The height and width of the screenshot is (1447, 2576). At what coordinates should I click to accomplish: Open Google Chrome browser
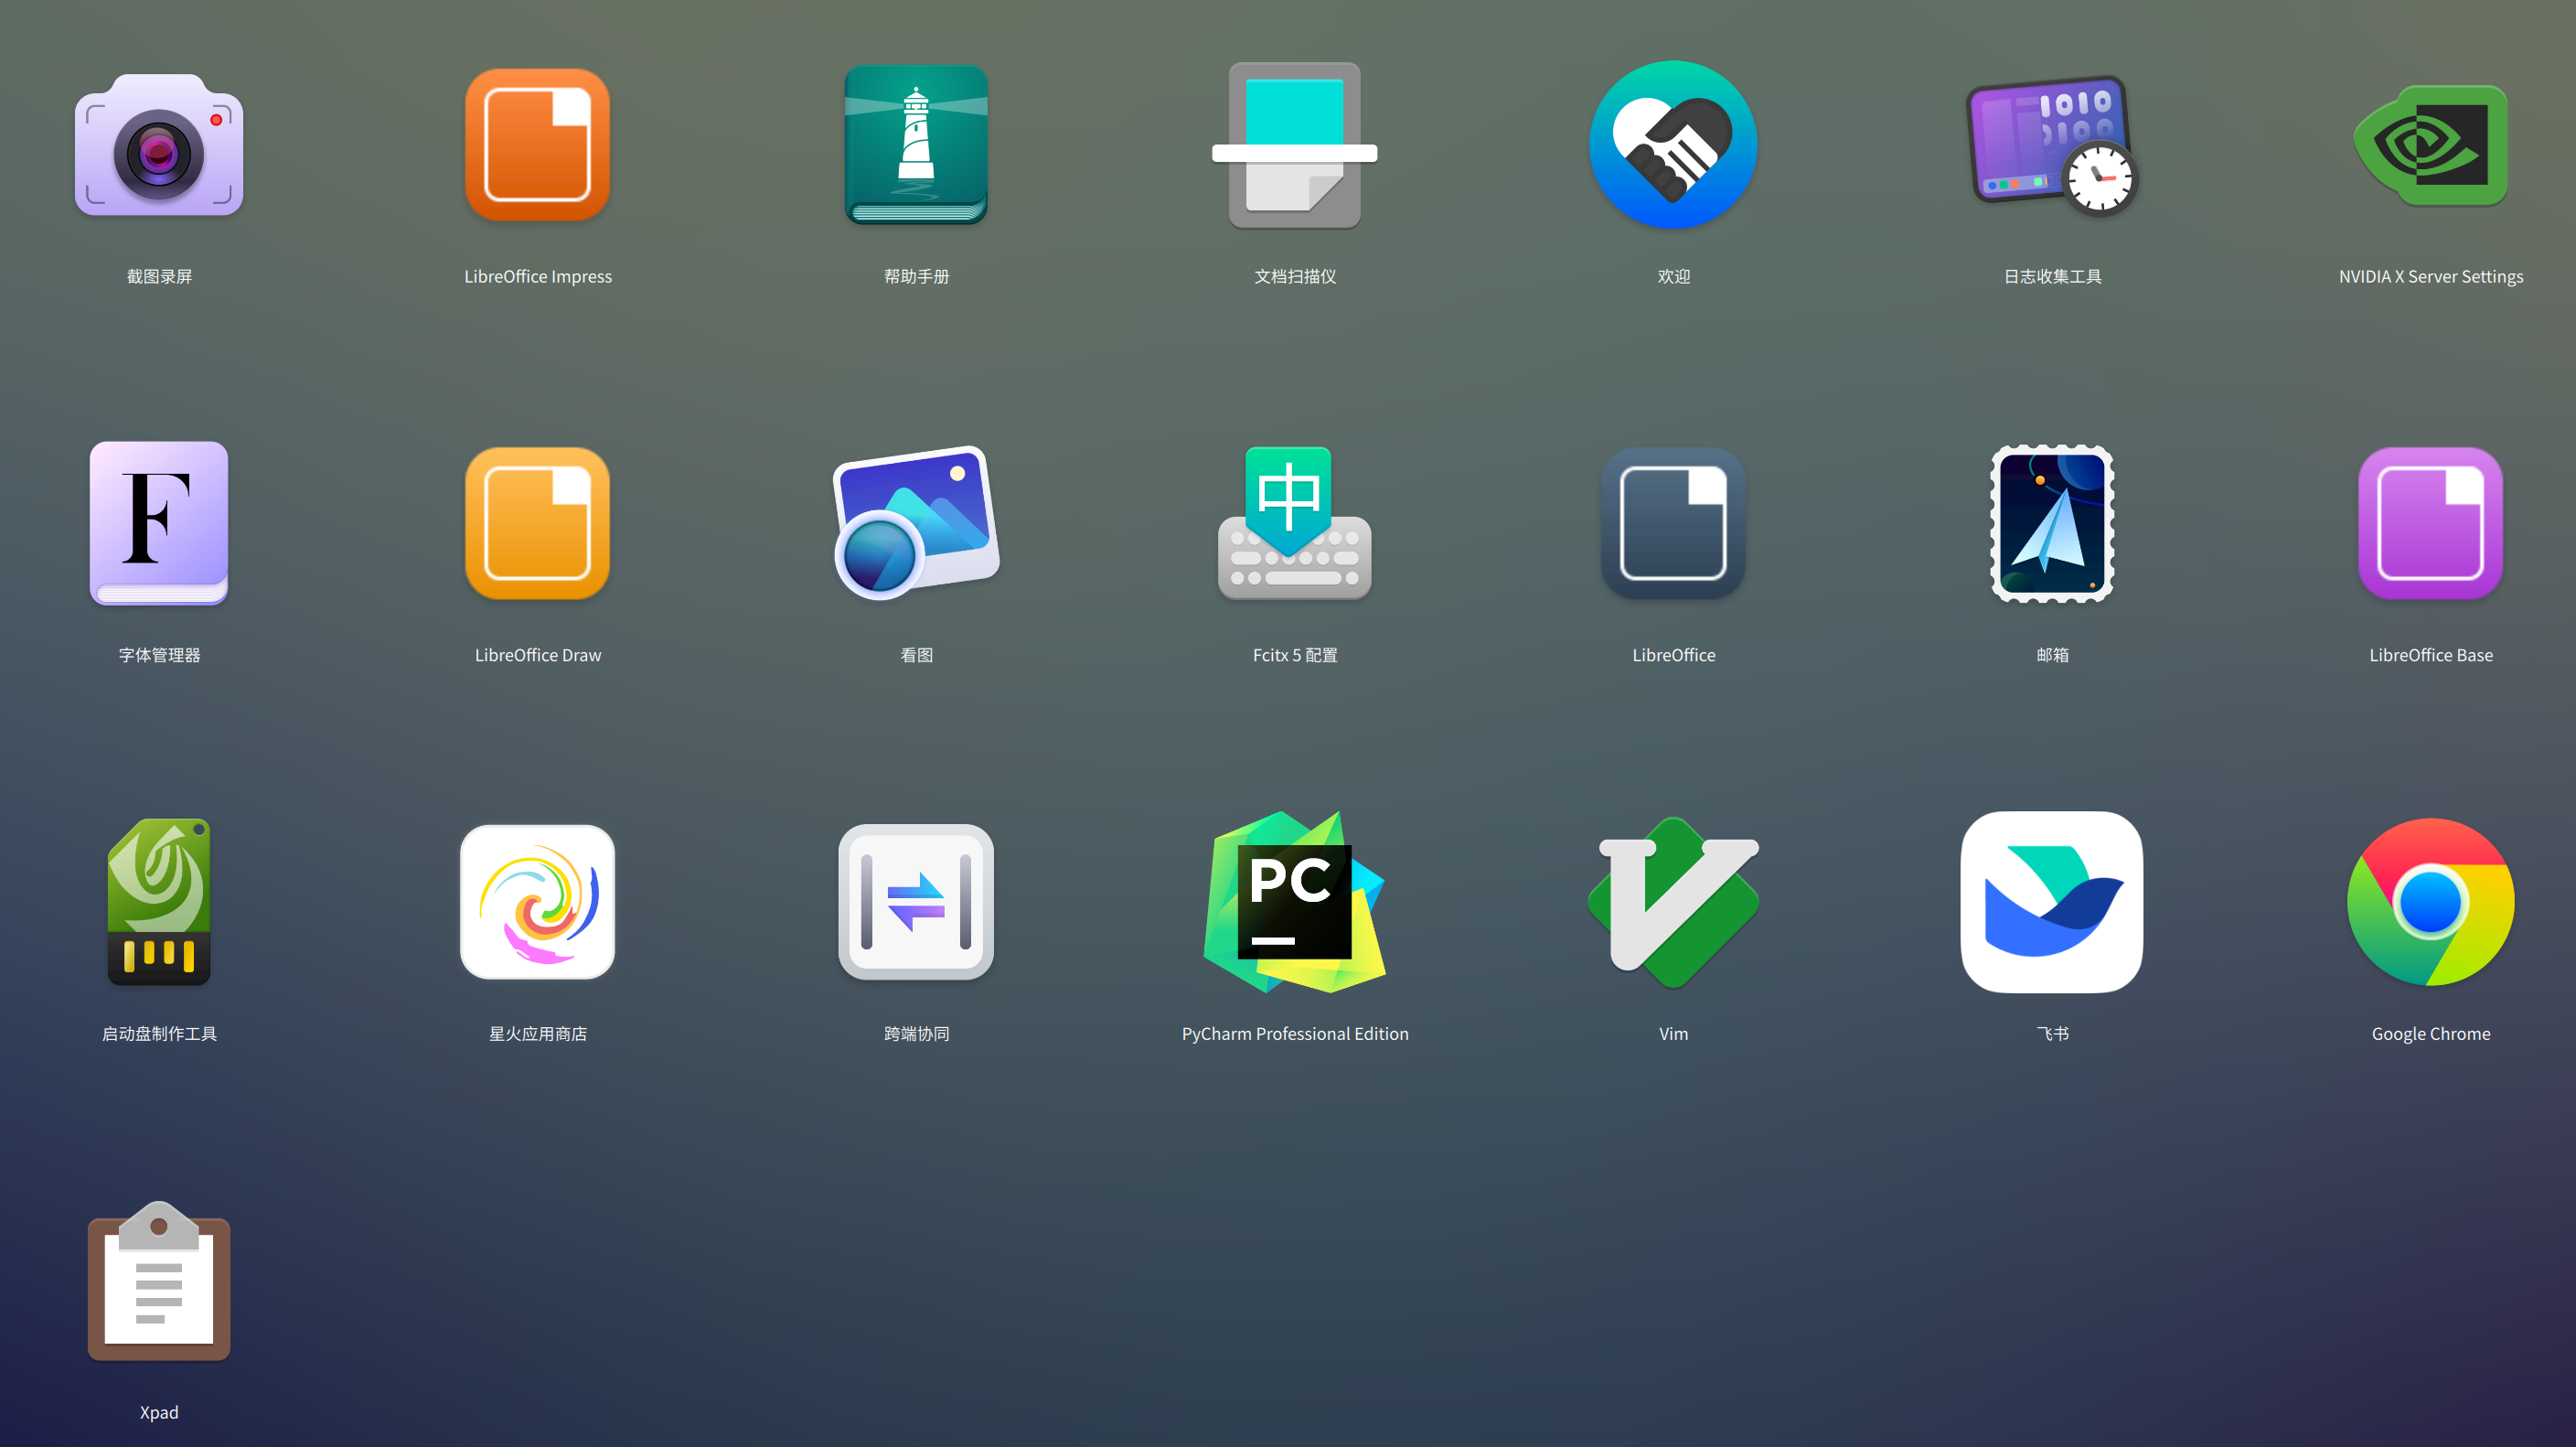click(2431, 902)
